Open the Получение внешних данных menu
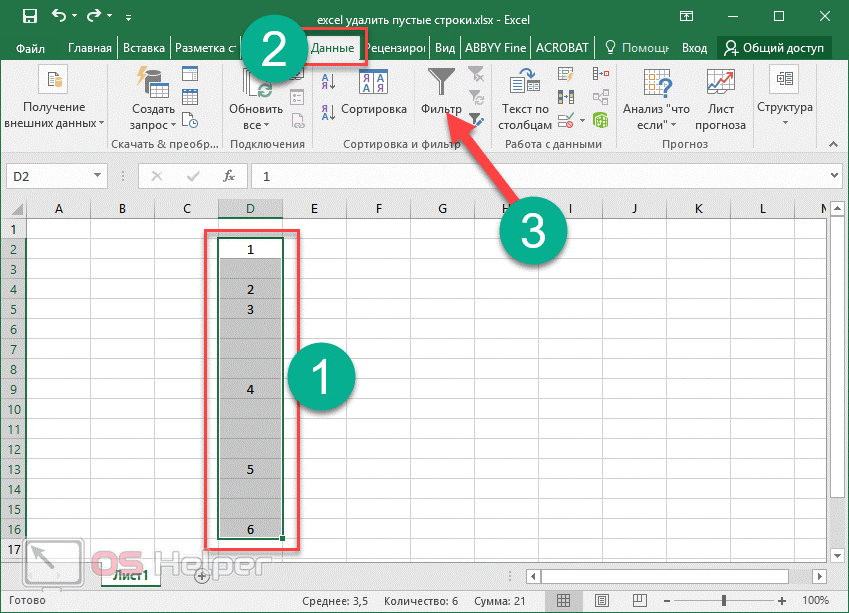Image resolution: width=849 pixels, height=613 pixels. 54,97
